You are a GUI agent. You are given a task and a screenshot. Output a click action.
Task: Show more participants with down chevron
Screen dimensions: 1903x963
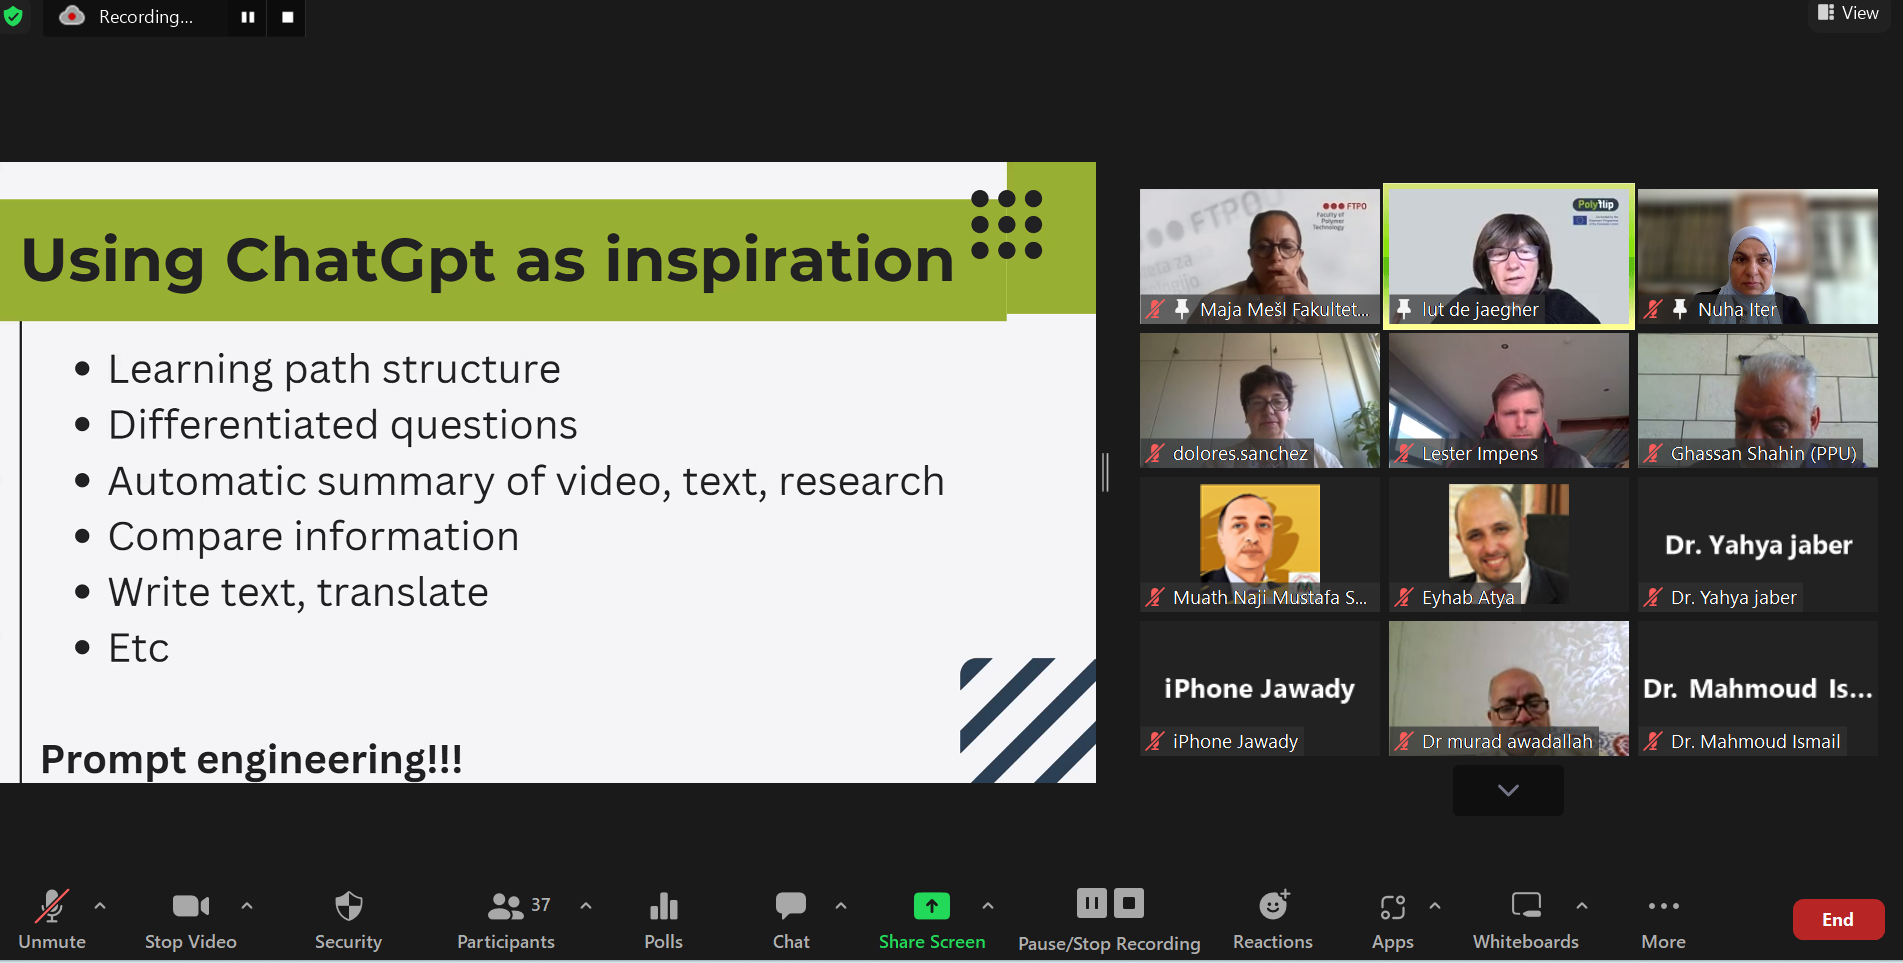[x=1508, y=790]
